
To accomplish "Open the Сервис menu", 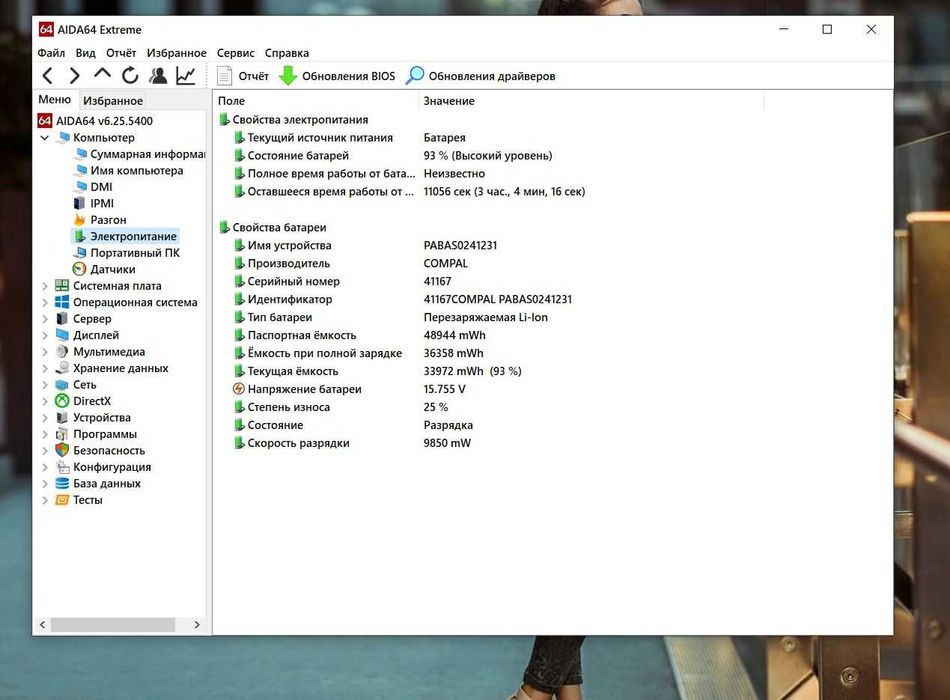I will click(236, 53).
